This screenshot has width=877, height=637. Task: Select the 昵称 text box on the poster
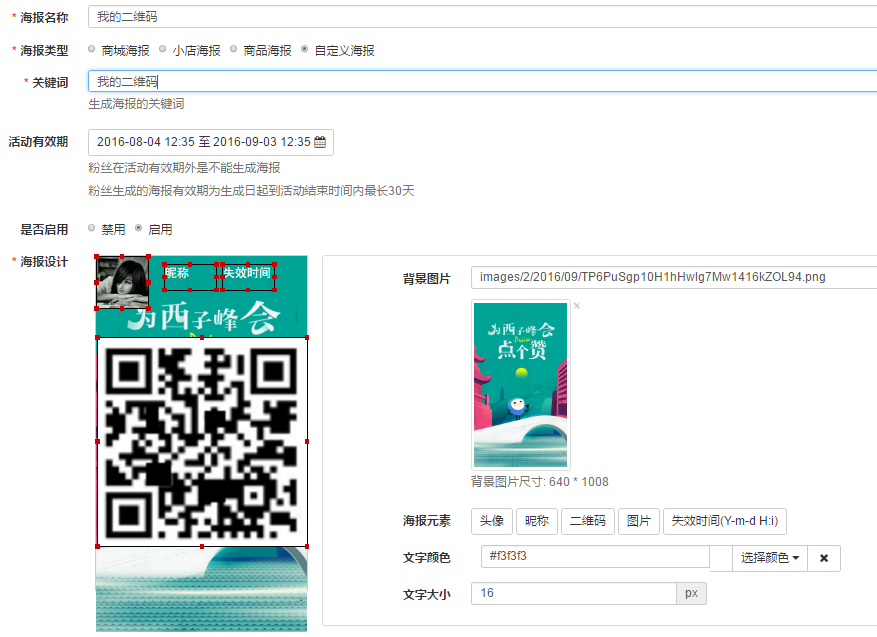pos(190,277)
